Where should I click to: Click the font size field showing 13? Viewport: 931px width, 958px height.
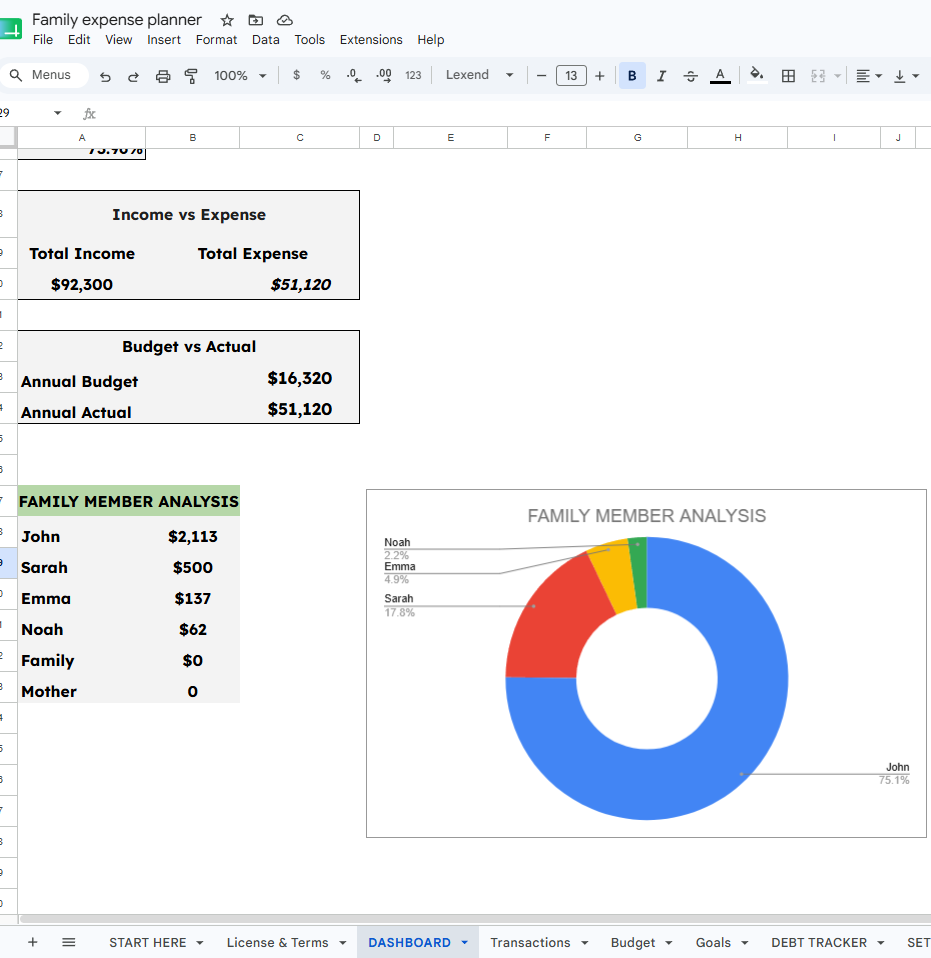(x=571, y=76)
